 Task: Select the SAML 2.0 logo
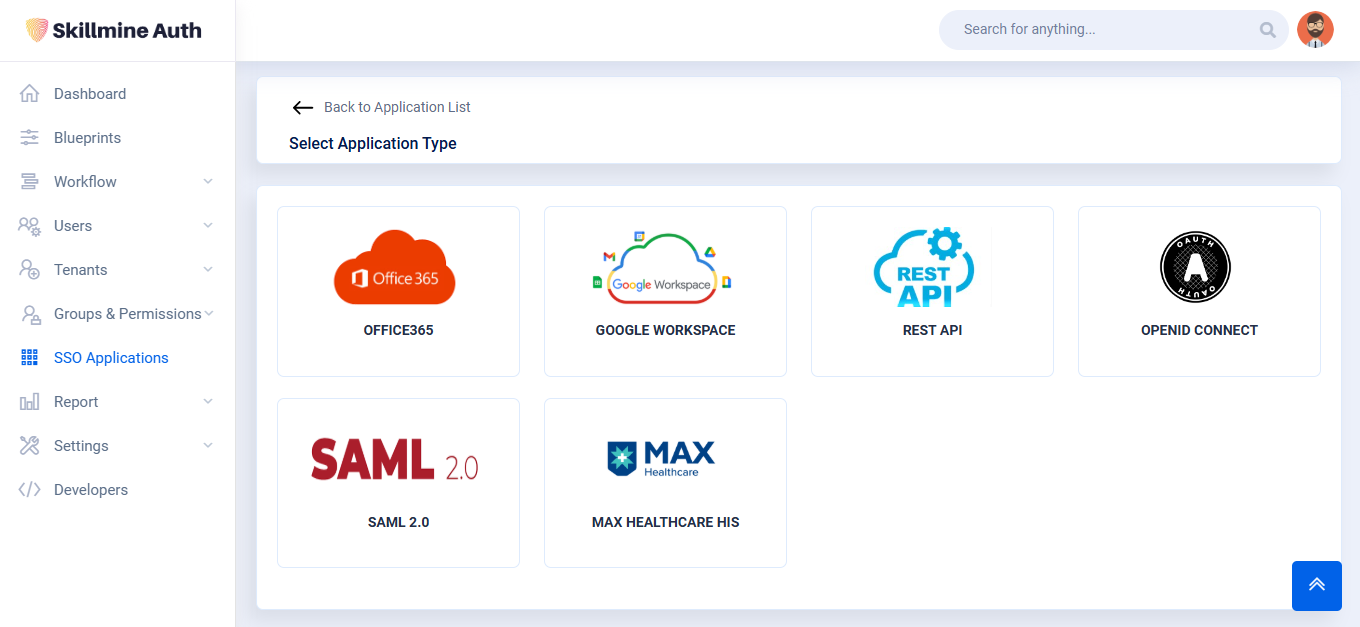[x=394, y=460]
